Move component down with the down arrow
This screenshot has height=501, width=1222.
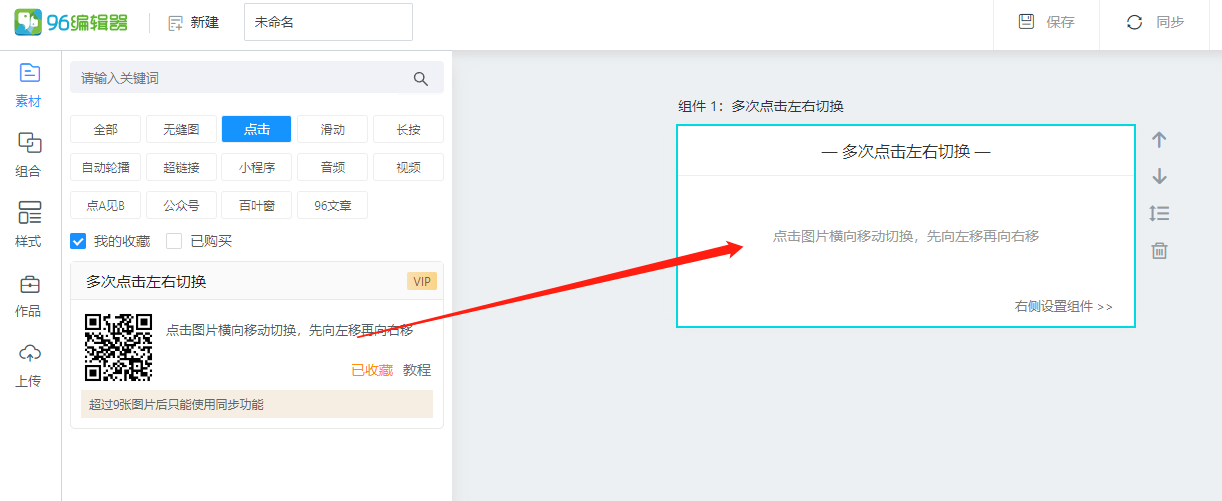(1159, 176)
